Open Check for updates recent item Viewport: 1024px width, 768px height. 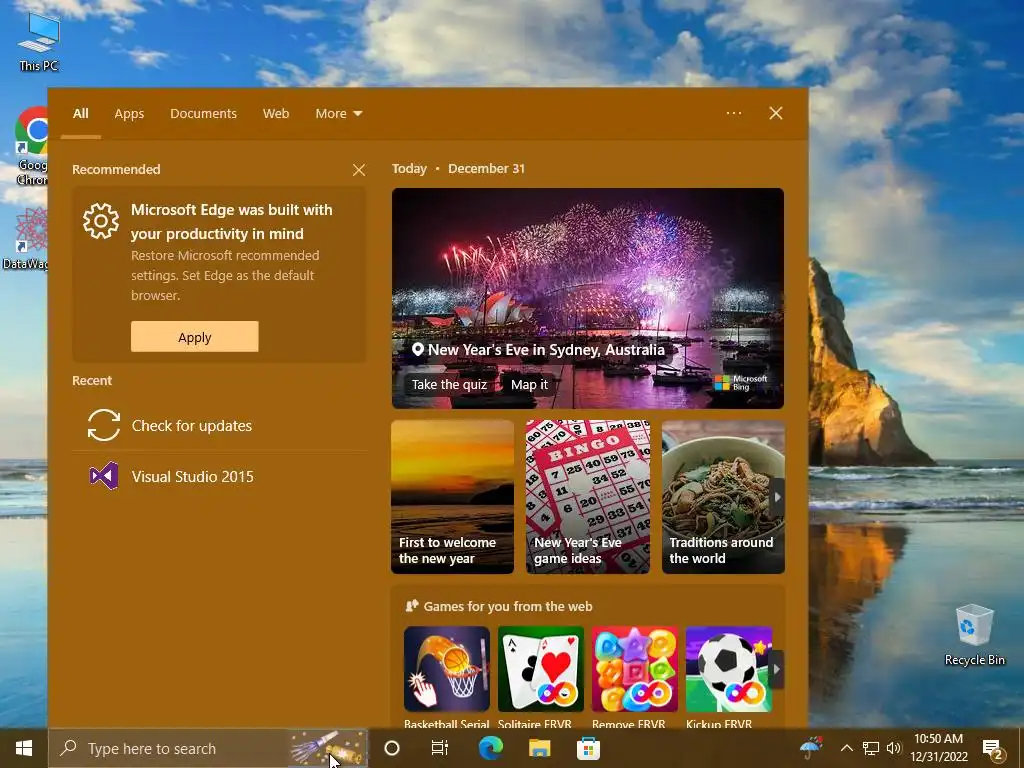219,426
